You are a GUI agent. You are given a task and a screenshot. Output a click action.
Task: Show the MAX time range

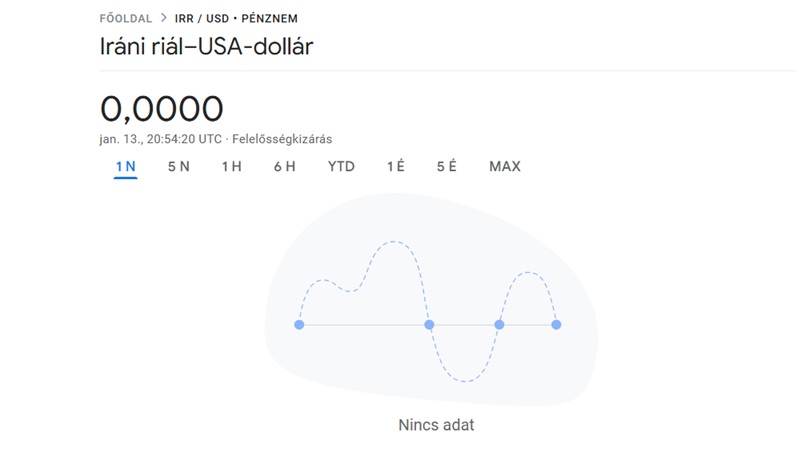tap(505, 166)
